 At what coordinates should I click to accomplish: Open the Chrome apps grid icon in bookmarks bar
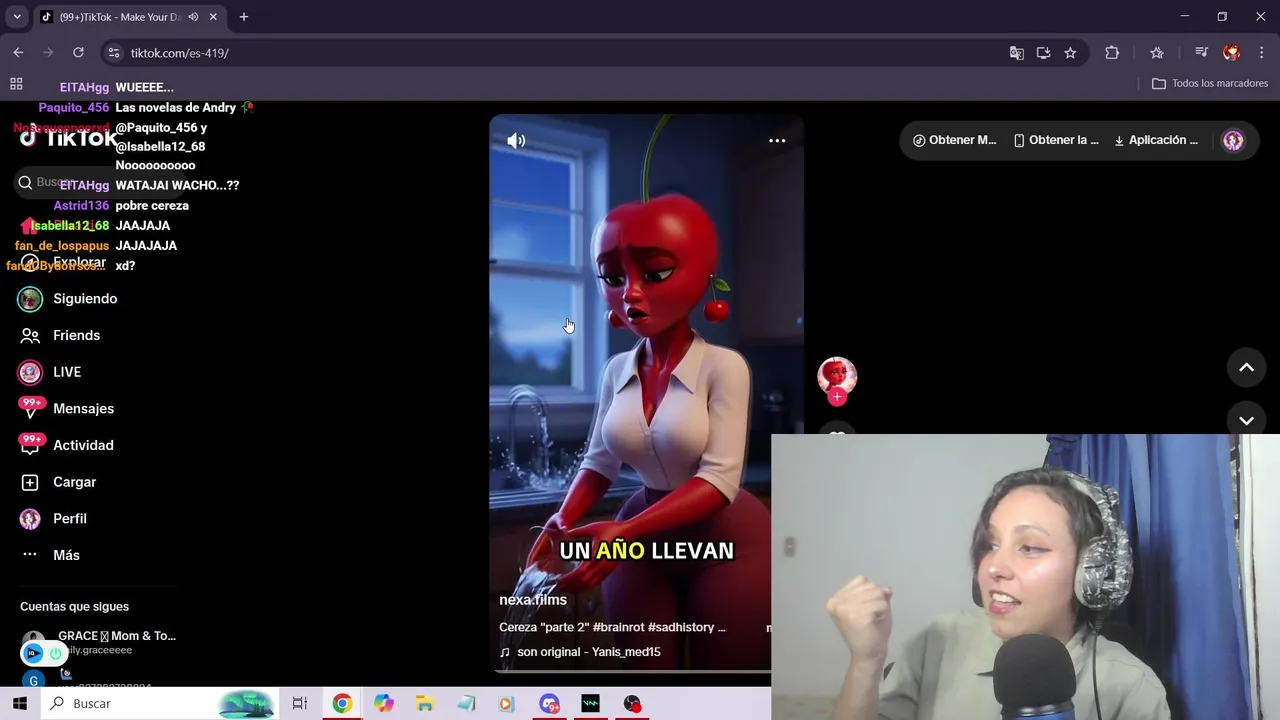click(16, 84)
